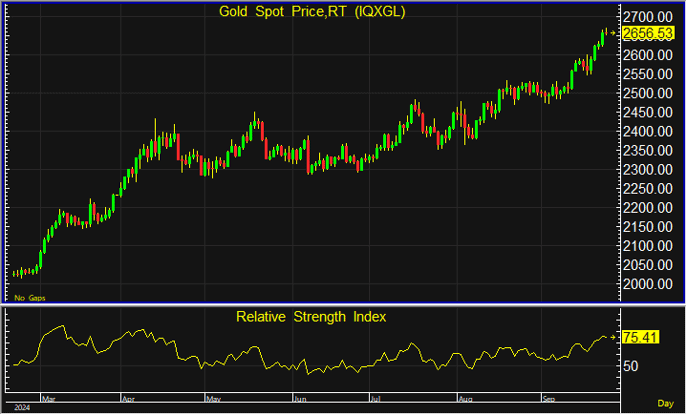Click the Relative Strength Index pane title
The image size is (687, 415).
[311, 317]
